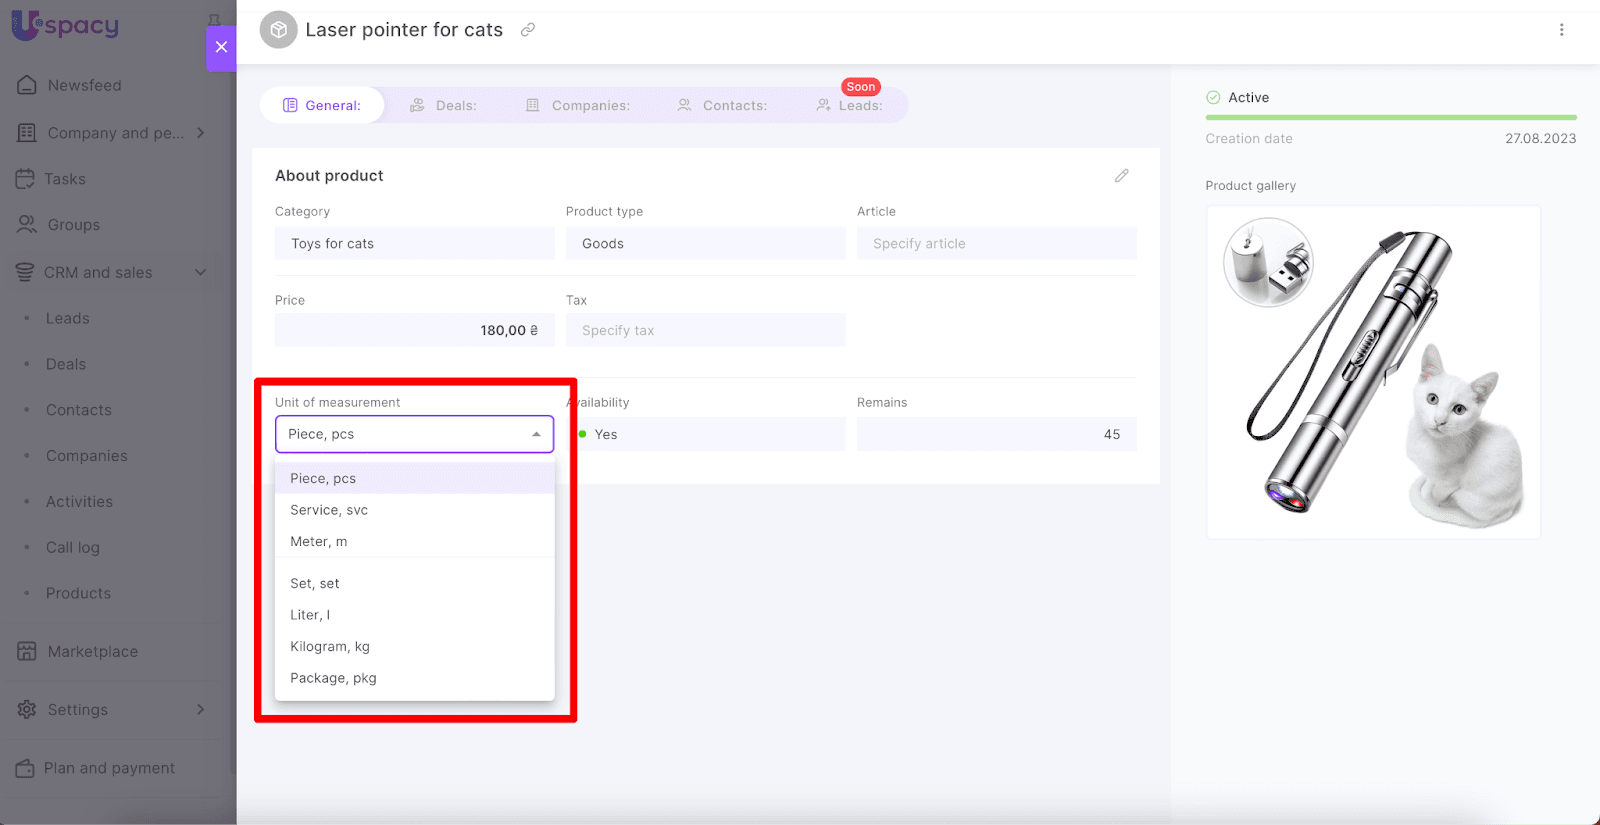Collapse the CRM and sales section
Image resolution: width=1600 pixels, height=825 pixels.
click(x=201, y=272)
